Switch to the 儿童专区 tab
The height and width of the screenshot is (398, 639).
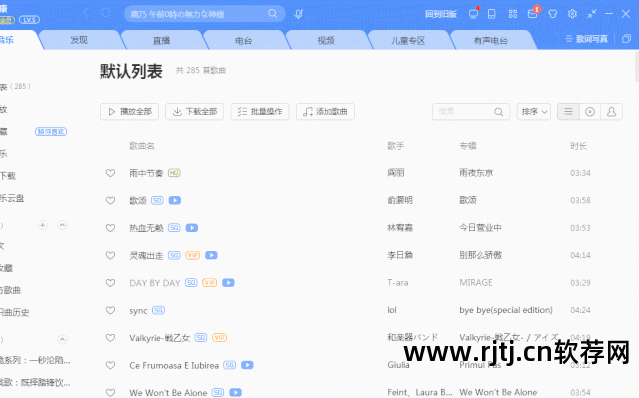[408, 40]
